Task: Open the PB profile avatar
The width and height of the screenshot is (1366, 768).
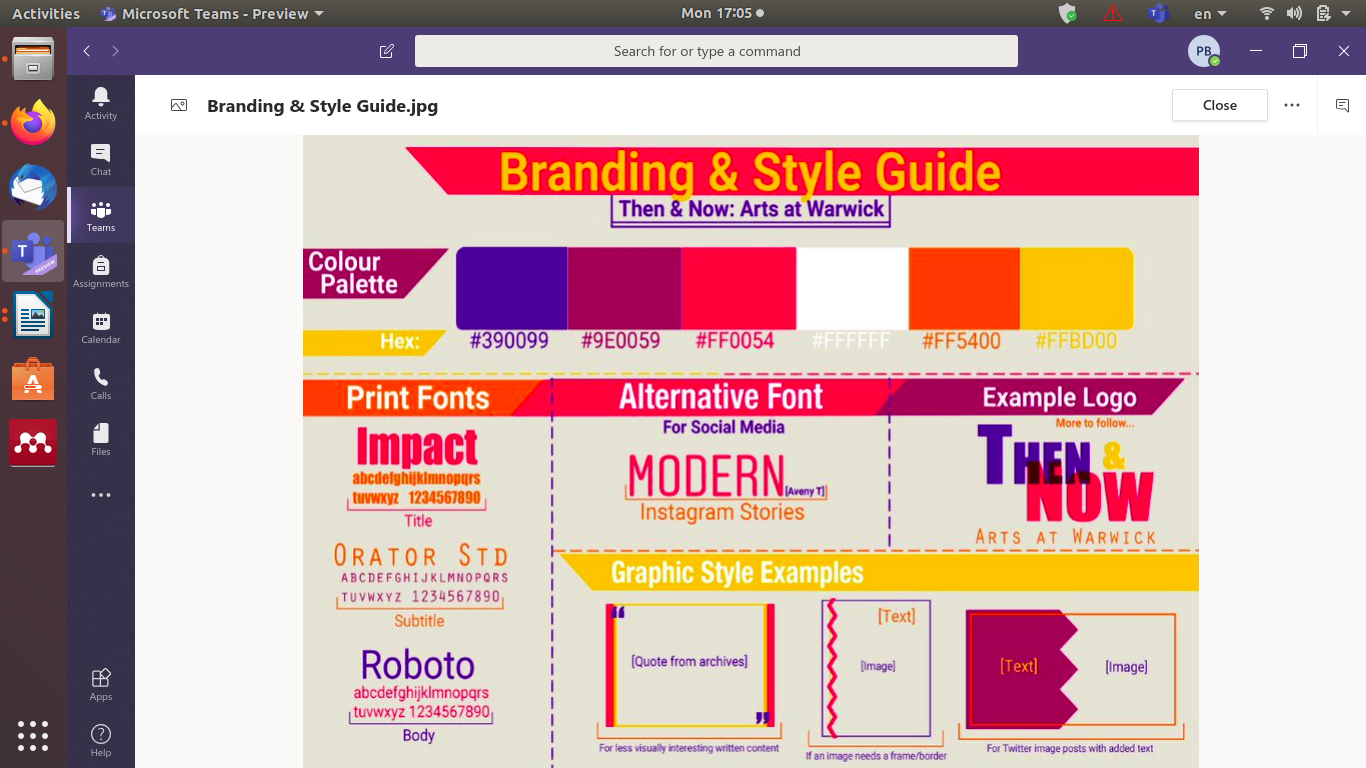Action: 1203,51
